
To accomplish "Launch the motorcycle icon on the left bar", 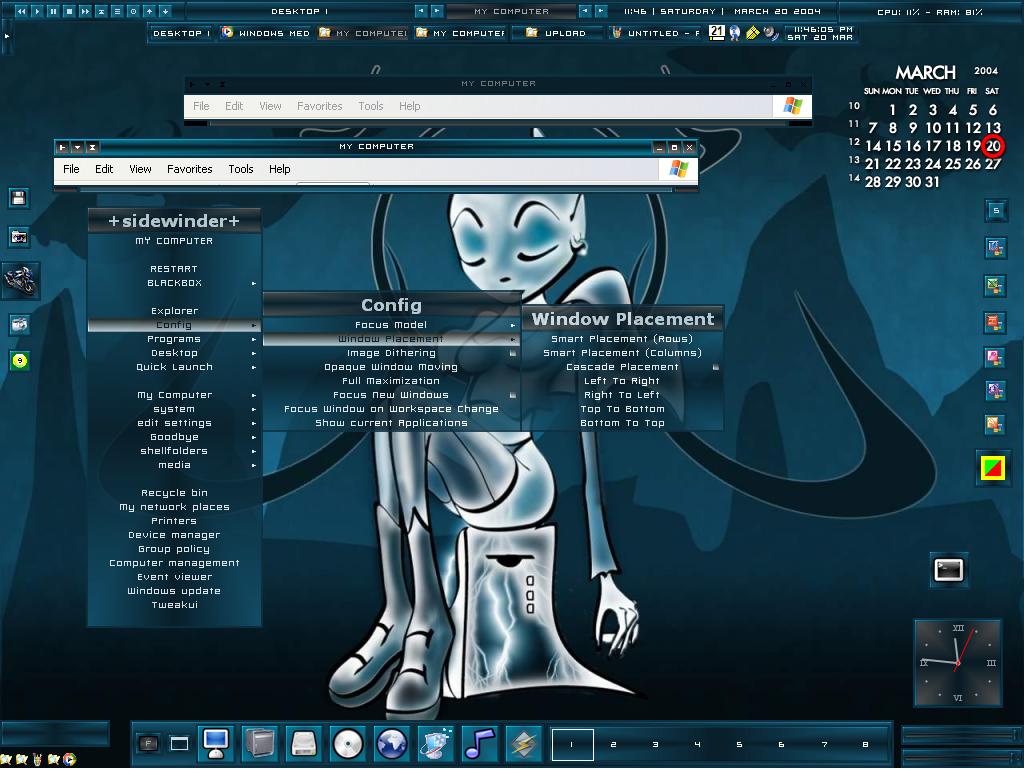I will click(x=20, y=280).
